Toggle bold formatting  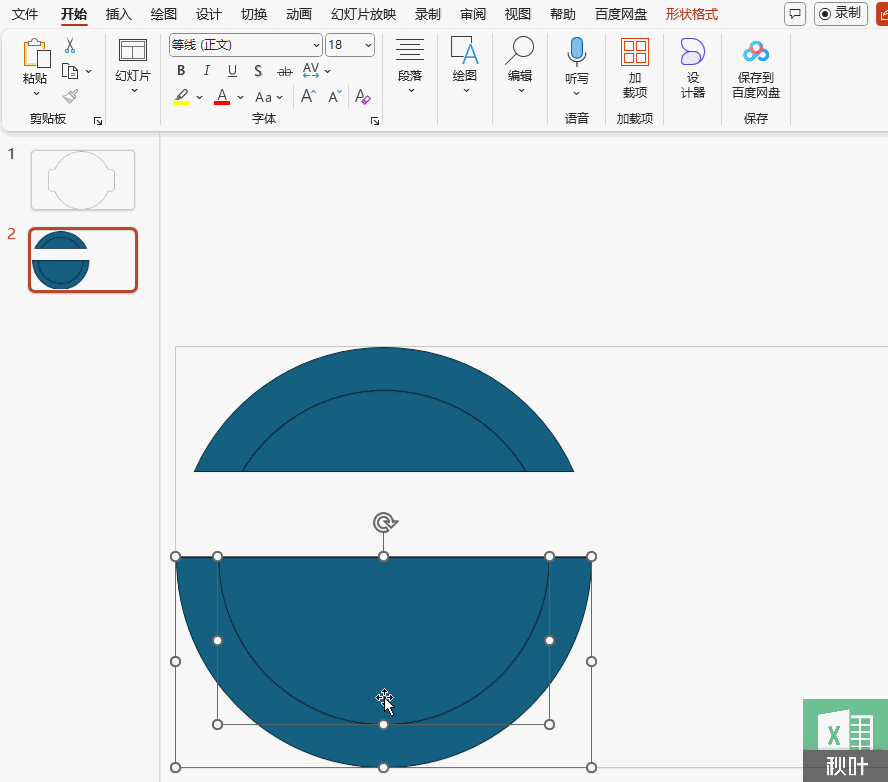point(181,71)
